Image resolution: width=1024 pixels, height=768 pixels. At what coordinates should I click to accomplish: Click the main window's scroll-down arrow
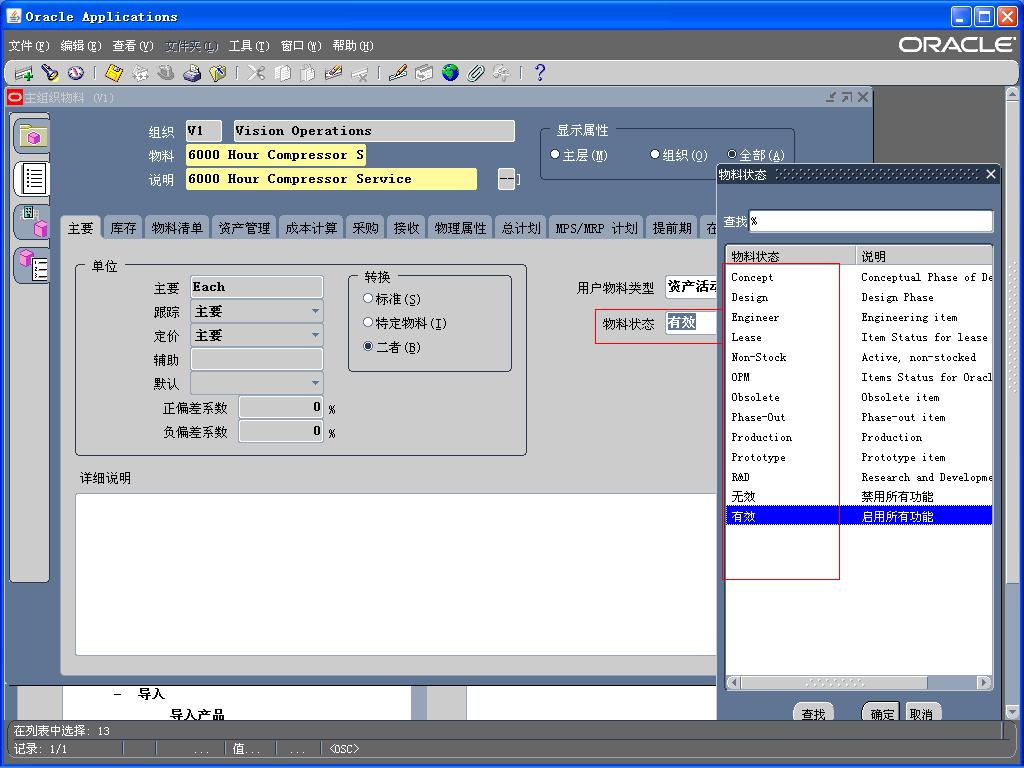tap(1012, 711)
